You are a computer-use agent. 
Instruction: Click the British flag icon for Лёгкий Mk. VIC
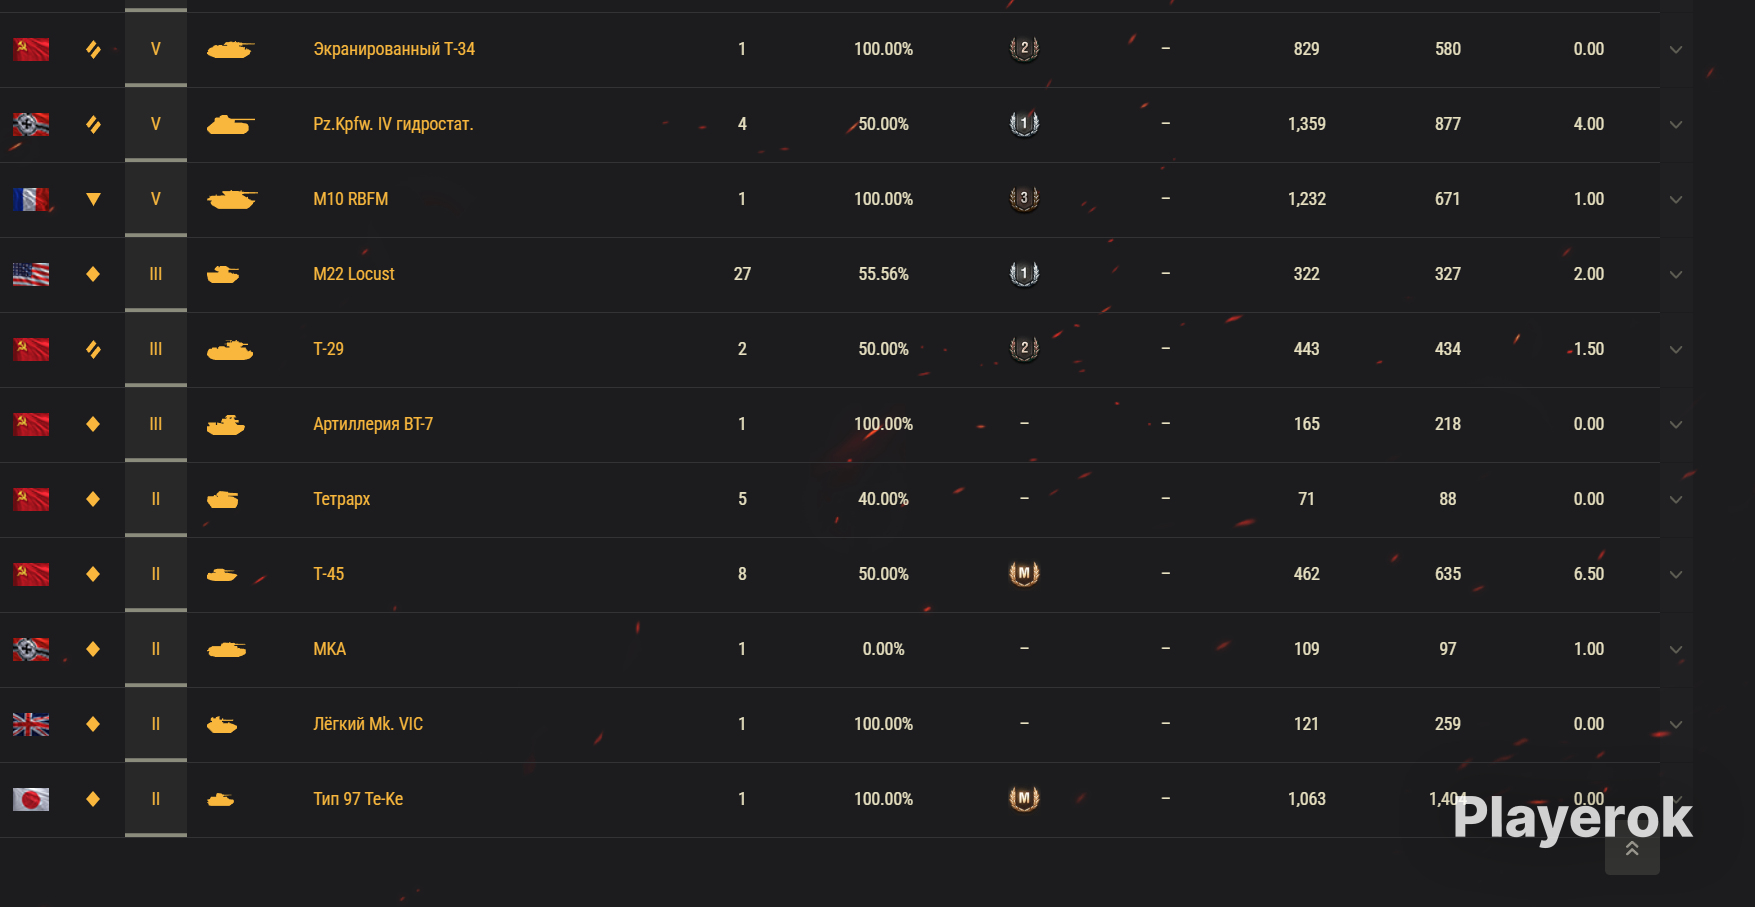pyautogui.click(x=31, y=724)
